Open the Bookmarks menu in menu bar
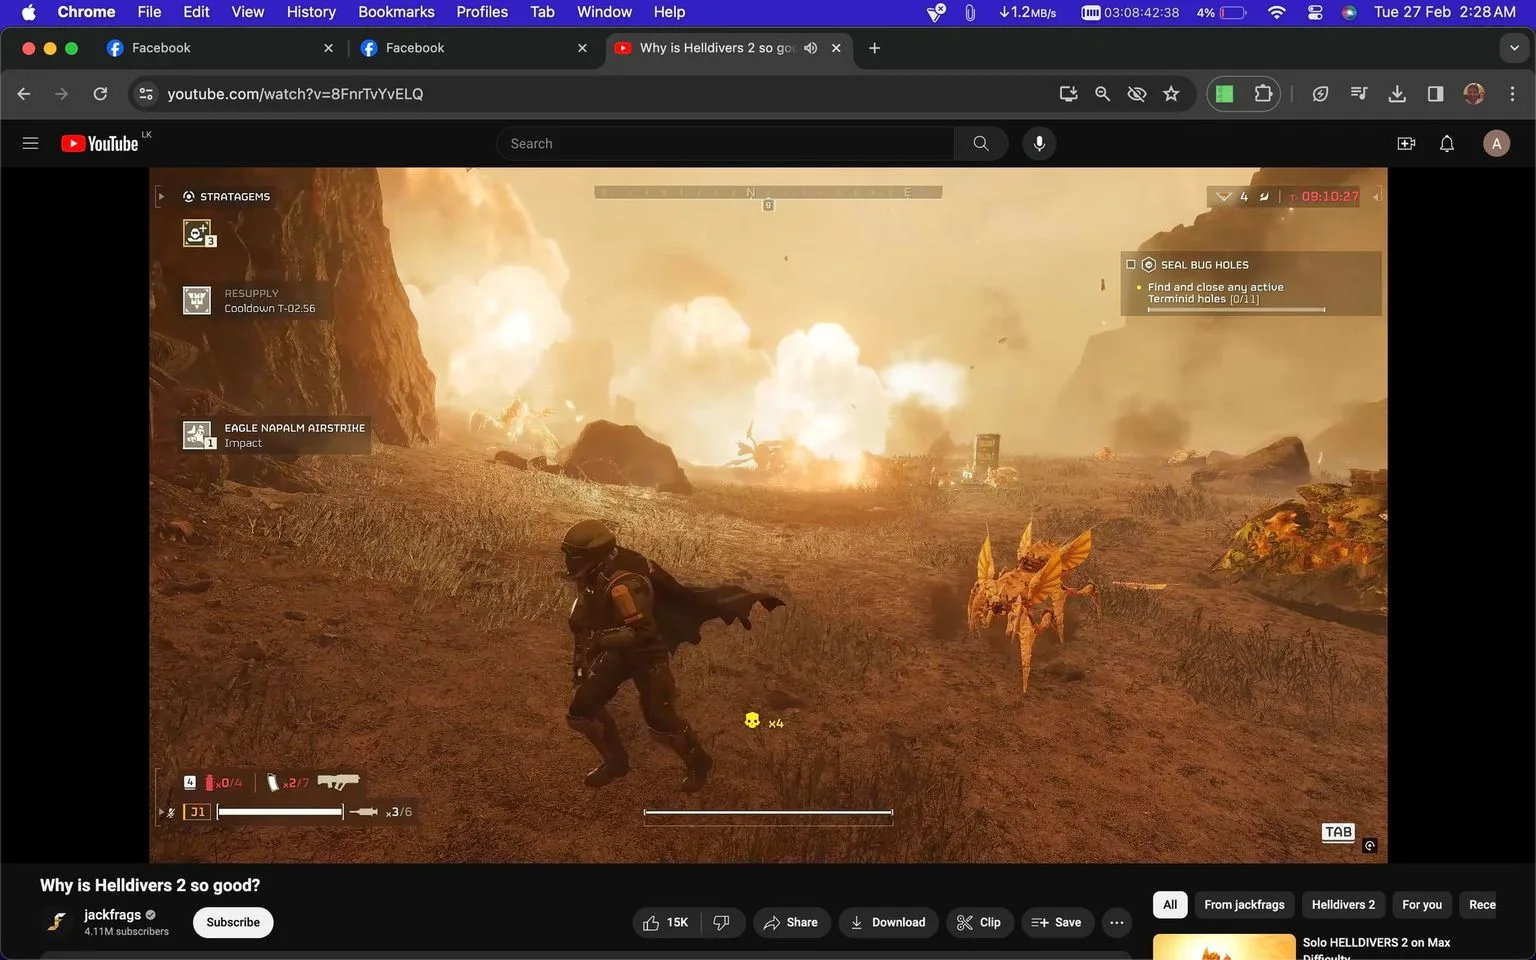This screenshot has height=960, width=1536. pos(396,12)
